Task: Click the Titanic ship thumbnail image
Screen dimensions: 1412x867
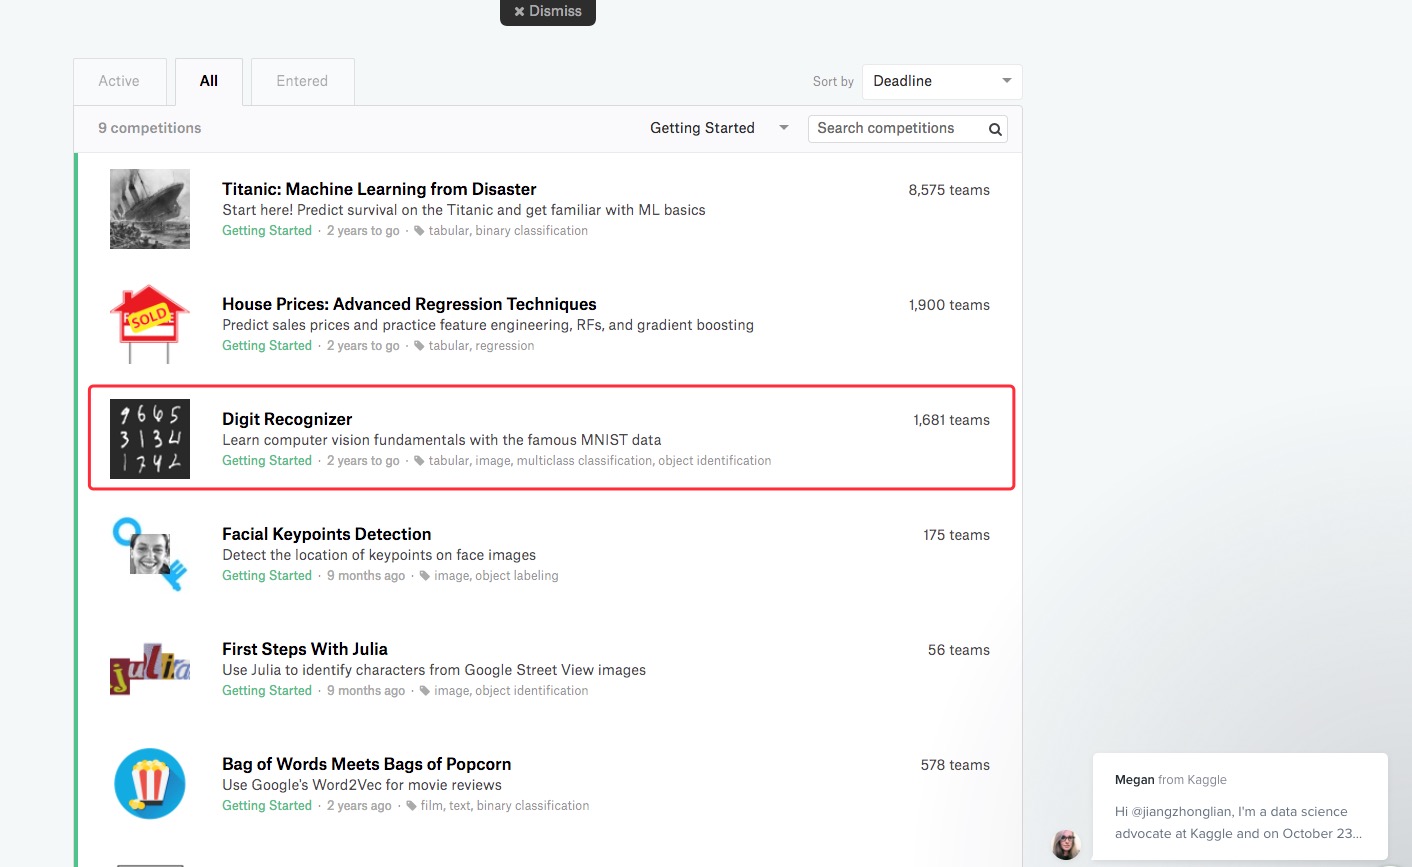Action: click(x=150, y=209)
